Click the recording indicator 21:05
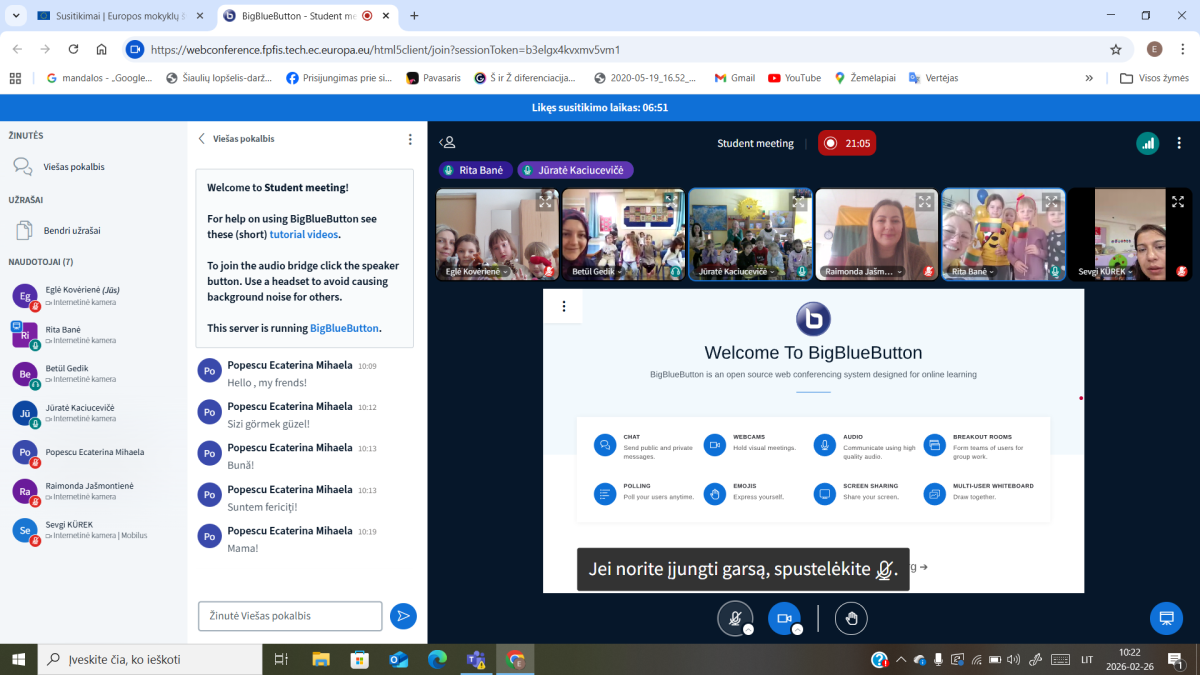The height and width of the screenshot is (675, 1200). coord(847,143)
